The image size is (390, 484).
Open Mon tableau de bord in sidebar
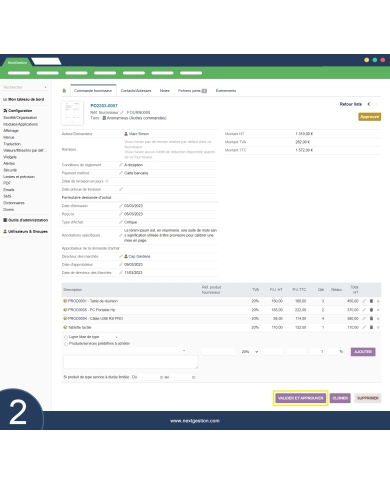pos(24,99)
